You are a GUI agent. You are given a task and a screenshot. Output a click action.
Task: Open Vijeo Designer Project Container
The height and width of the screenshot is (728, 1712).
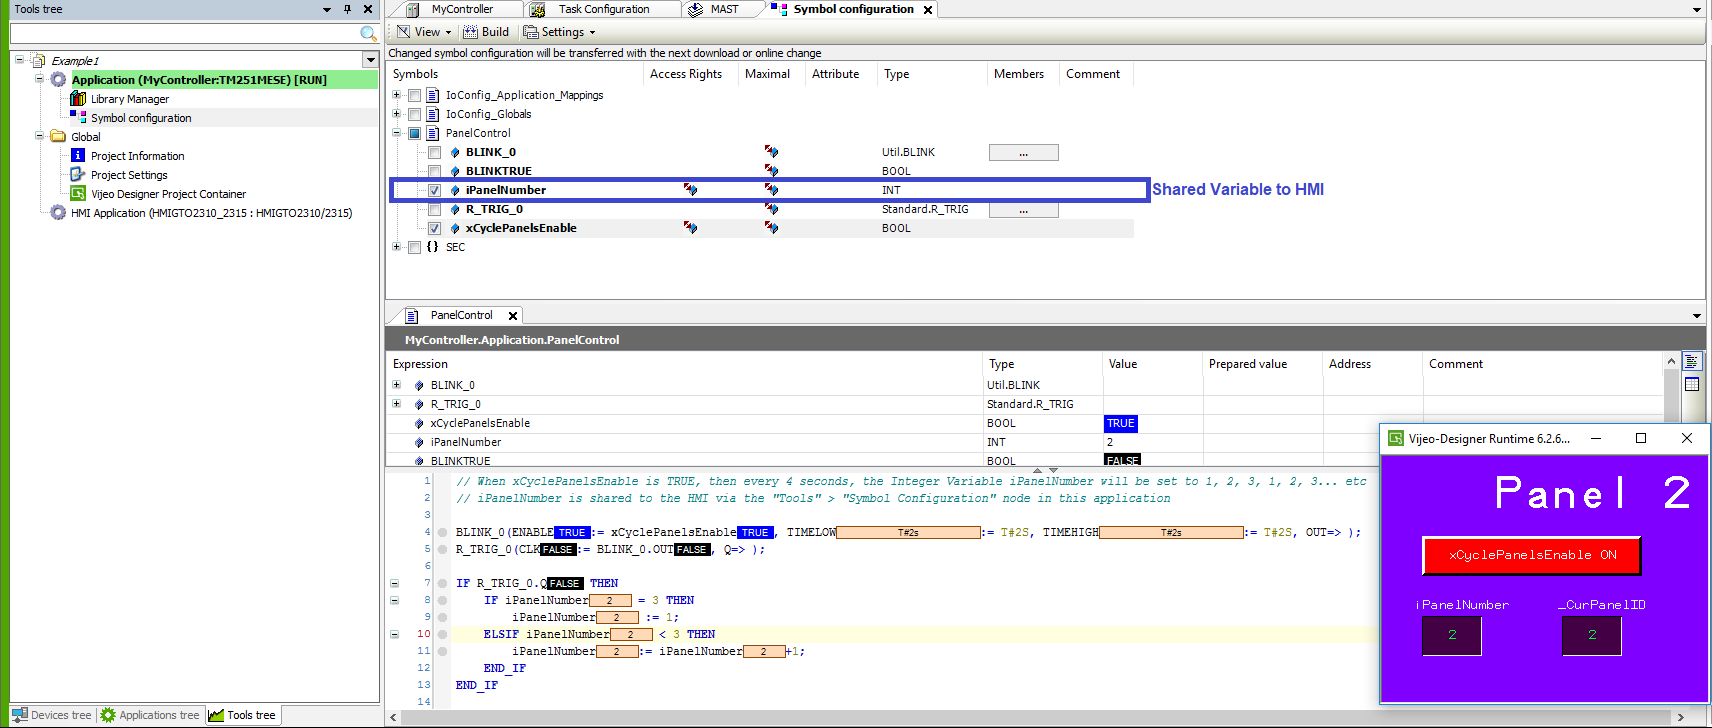(x=168, y=194)
